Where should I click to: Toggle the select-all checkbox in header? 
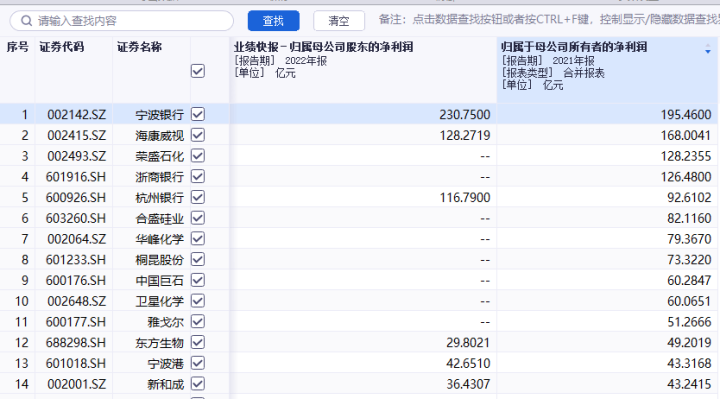coord(198,71)
